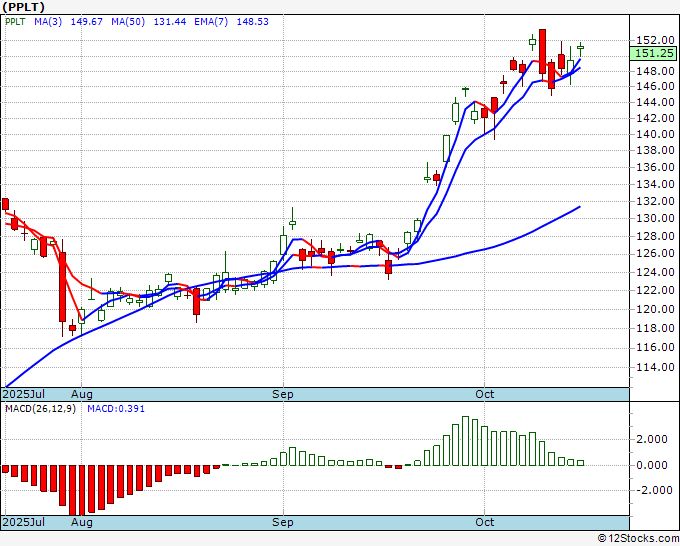Viewport: 680px width, 546px height.
Task: Click the 144.00 price axis label
Action: pos(655,102)
